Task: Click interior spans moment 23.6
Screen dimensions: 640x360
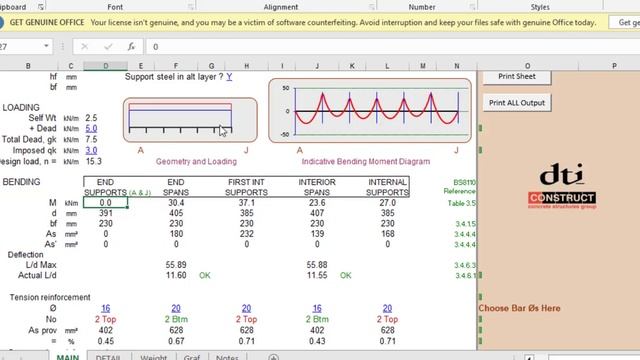Action: pos(317,203)
